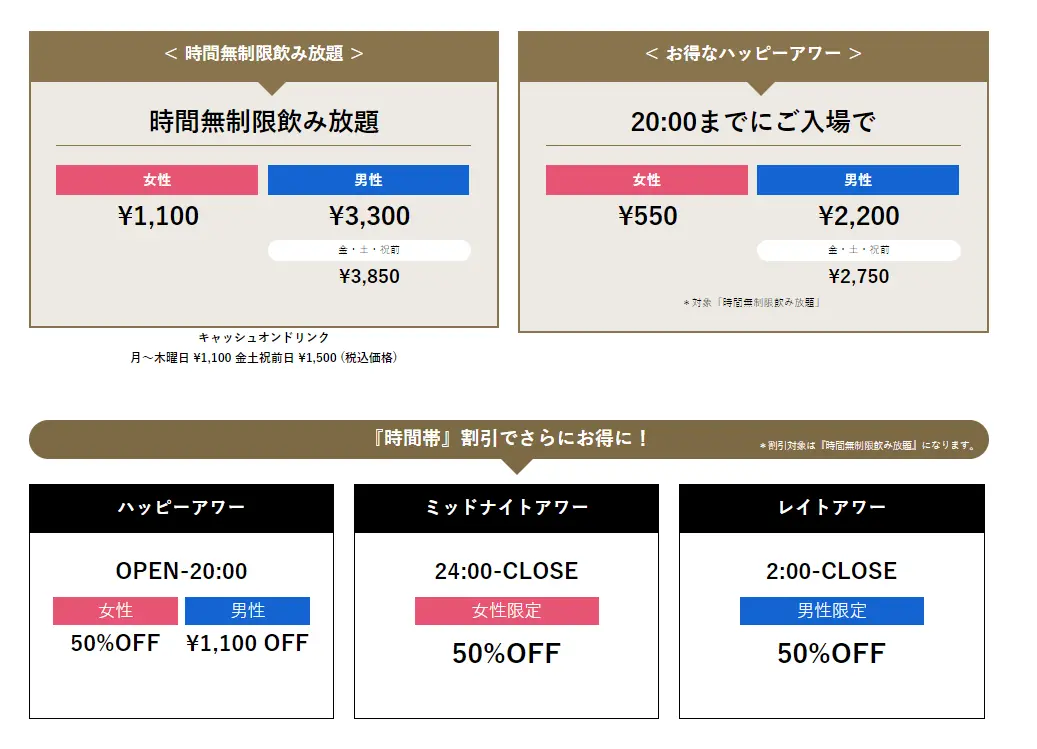Click the blue 男性限定 label
1037x749 pixels.
(x=832, y=611)
